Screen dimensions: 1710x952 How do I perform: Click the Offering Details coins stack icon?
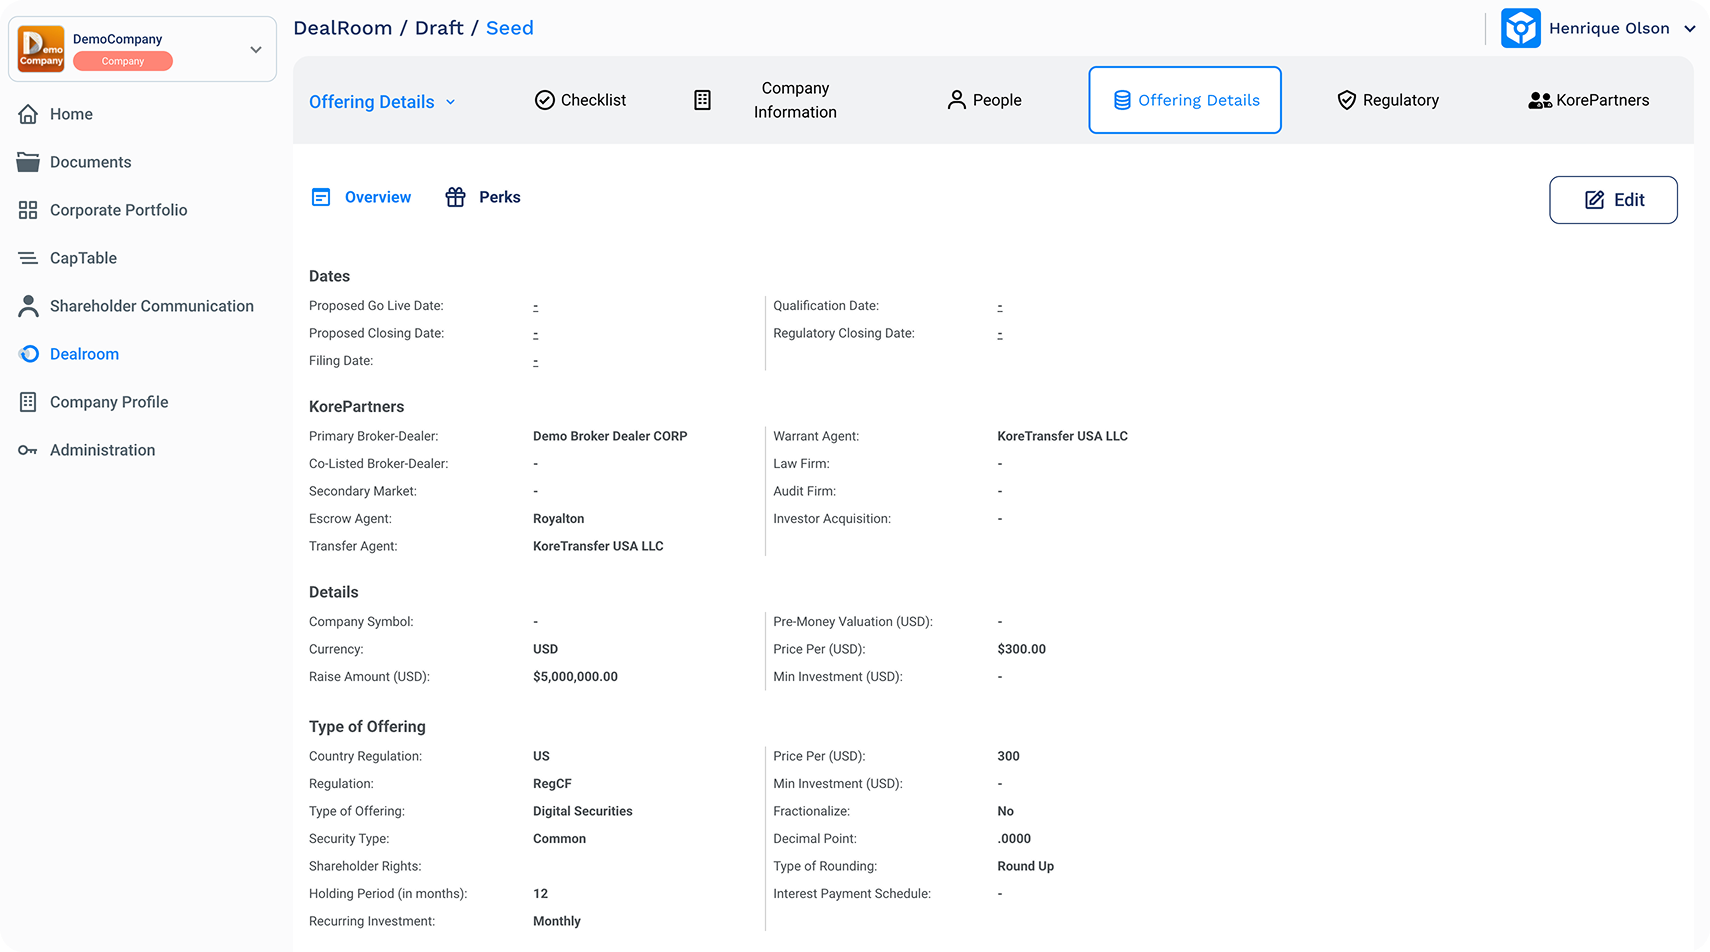point(1122,100)
